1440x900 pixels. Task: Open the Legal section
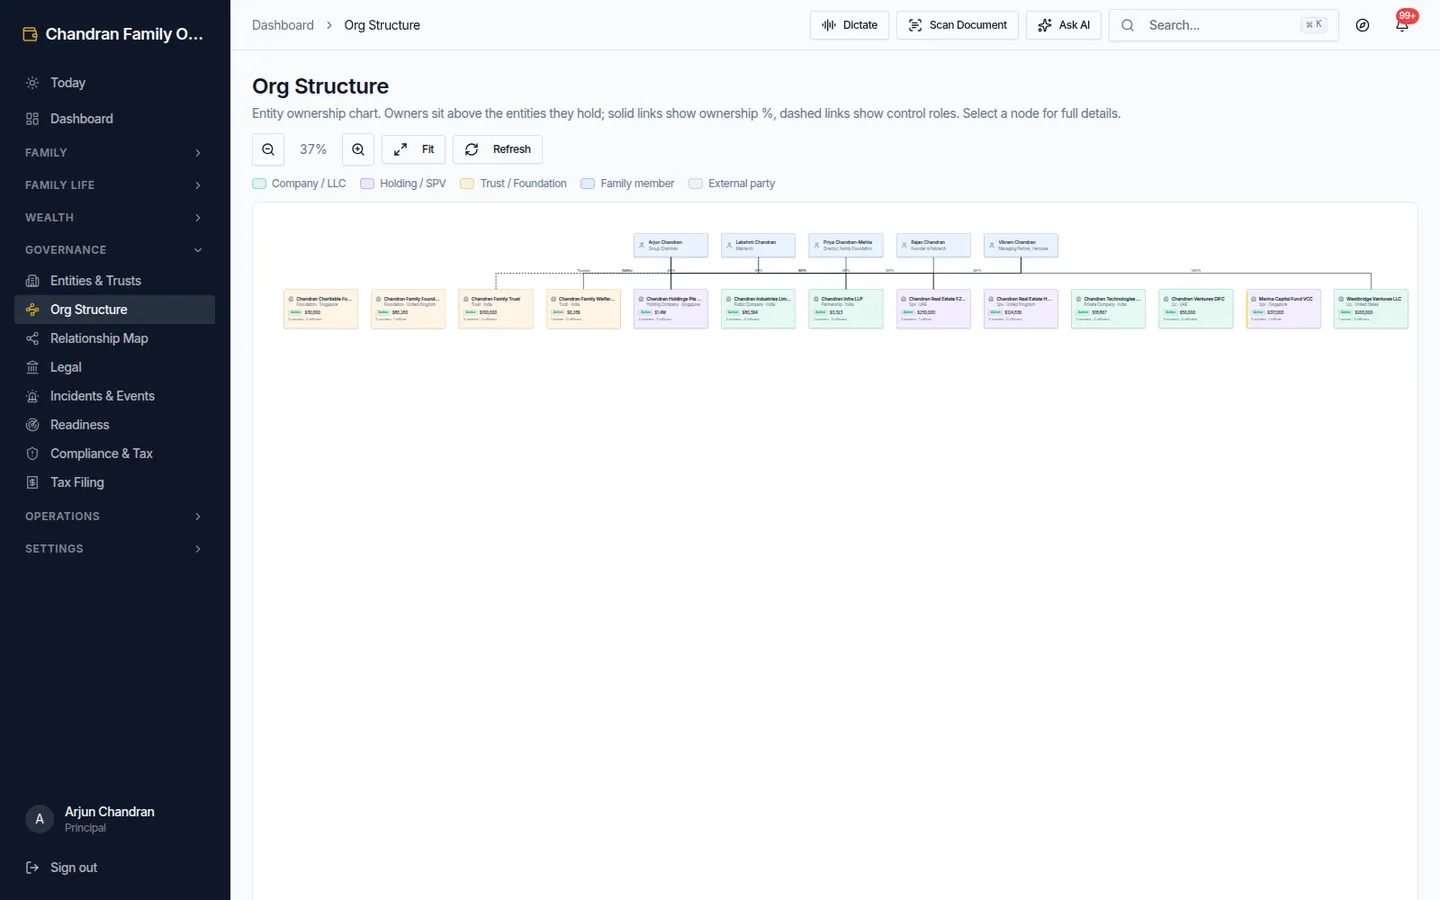115,367
